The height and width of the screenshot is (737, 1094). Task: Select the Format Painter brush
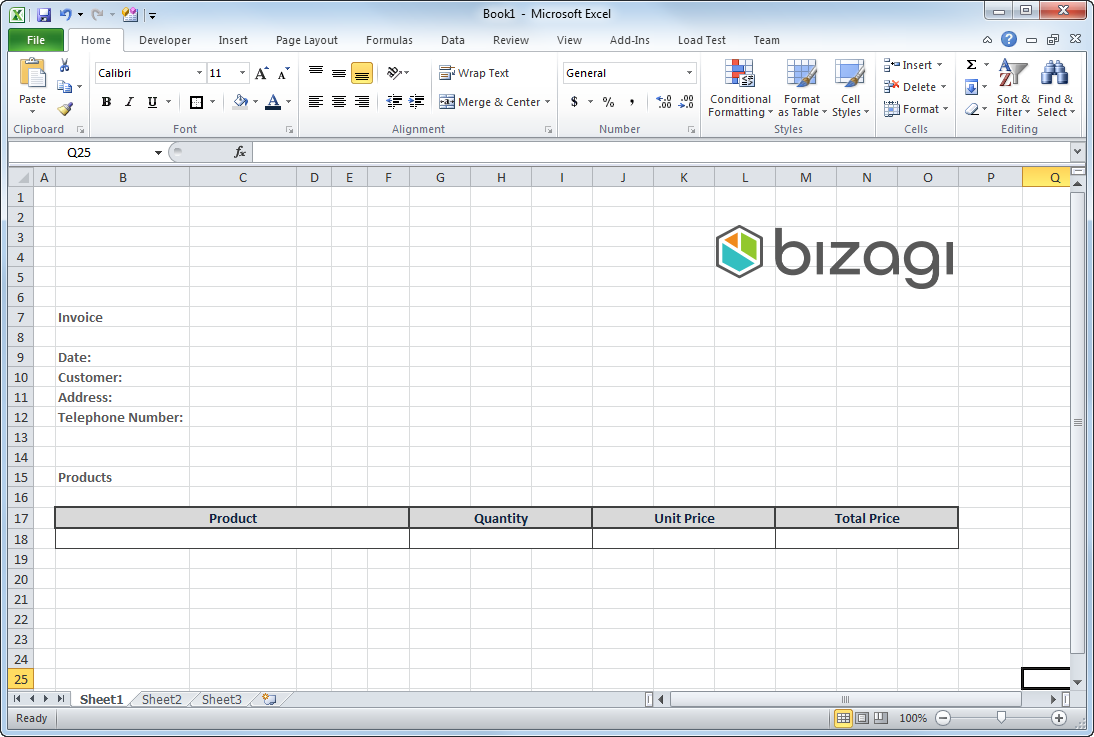(x=65, y=108)
